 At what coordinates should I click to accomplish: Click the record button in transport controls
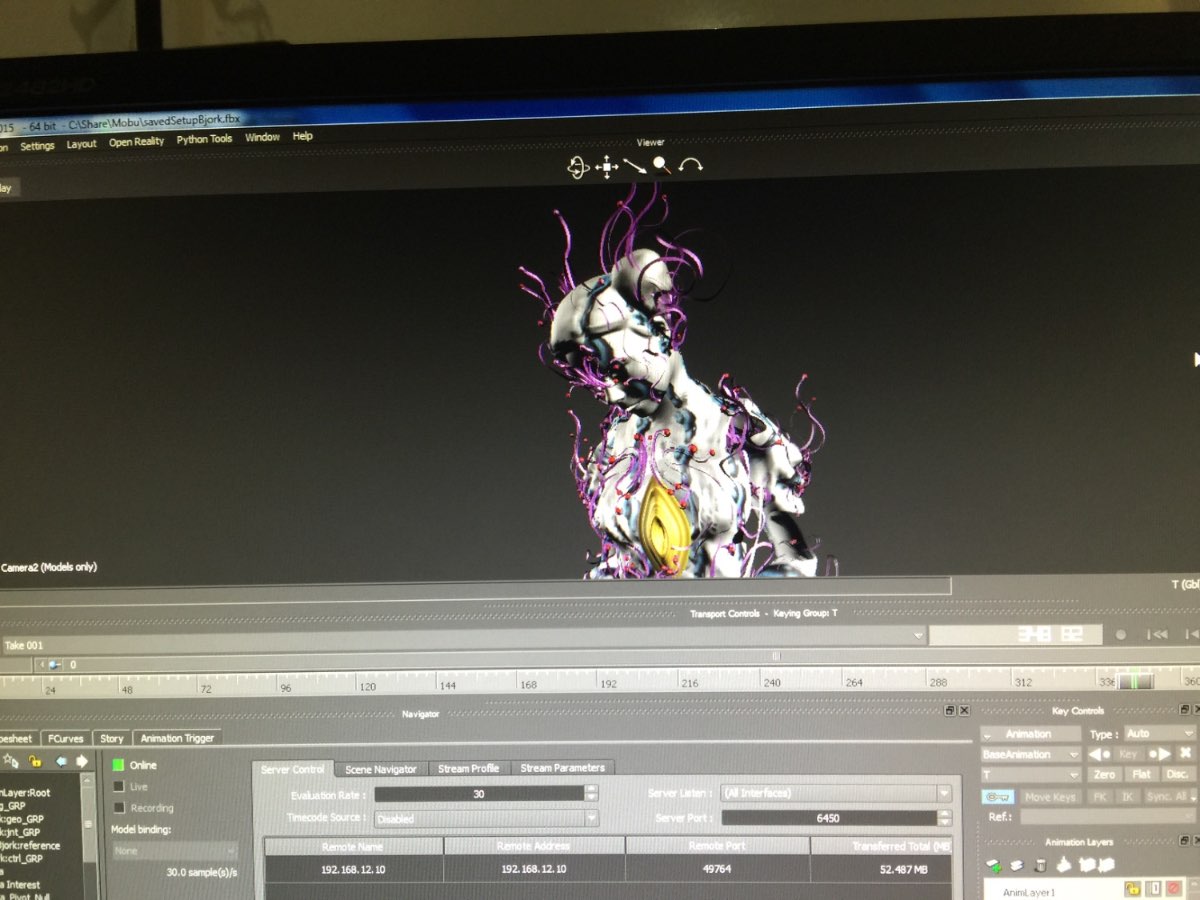click(1121, 634)
